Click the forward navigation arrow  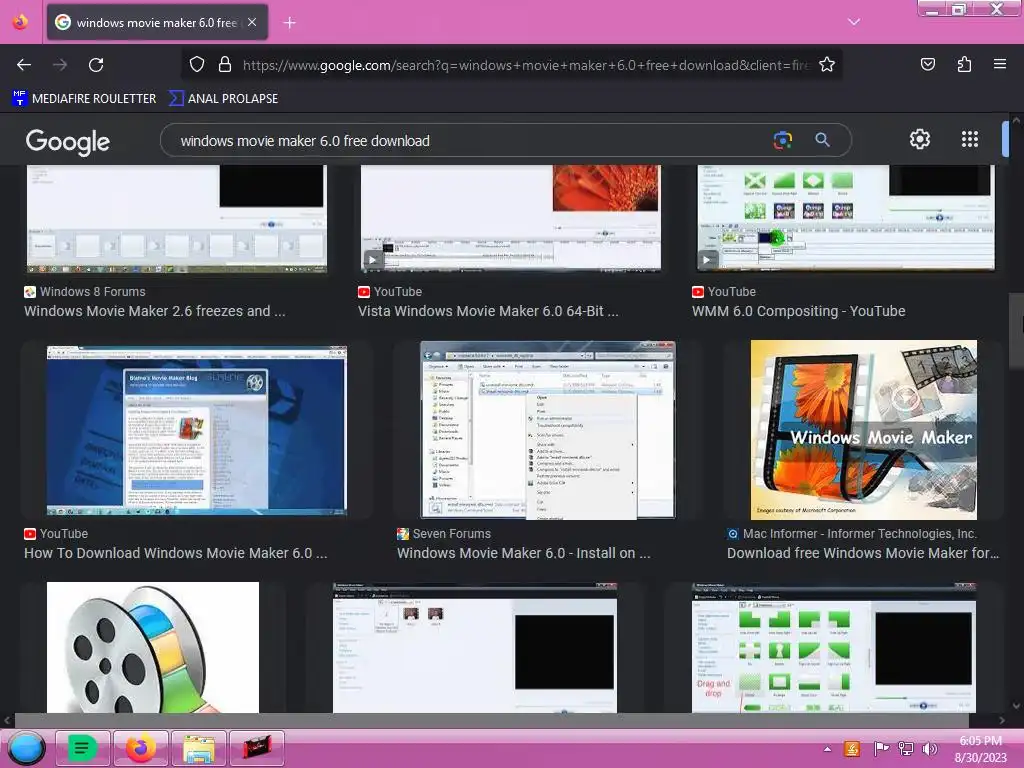[60, 65]
